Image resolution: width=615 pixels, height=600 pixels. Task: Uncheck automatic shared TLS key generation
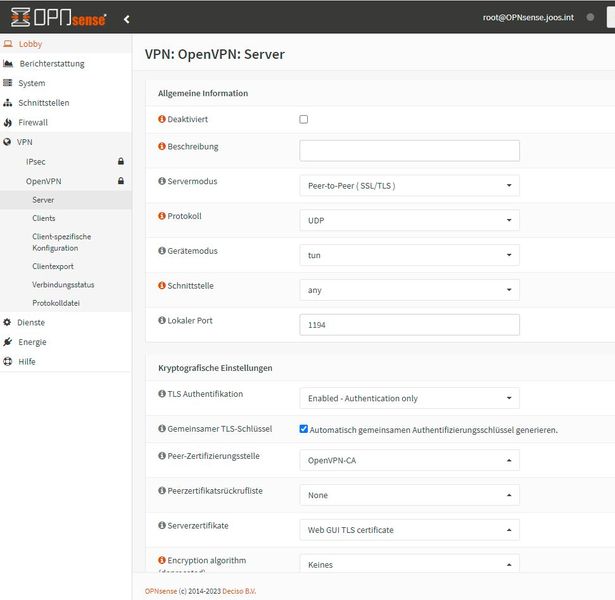(x=304, y=429)
